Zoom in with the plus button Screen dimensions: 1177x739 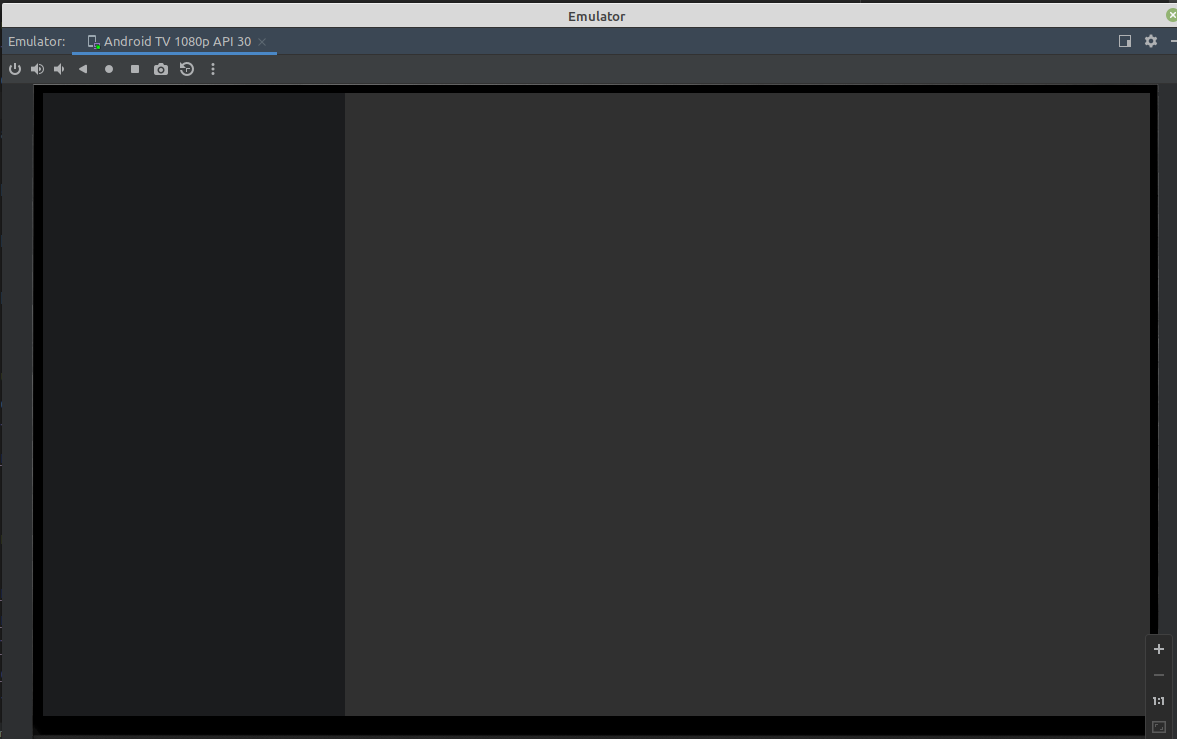pyautogui.click(x=1159, y=649)
